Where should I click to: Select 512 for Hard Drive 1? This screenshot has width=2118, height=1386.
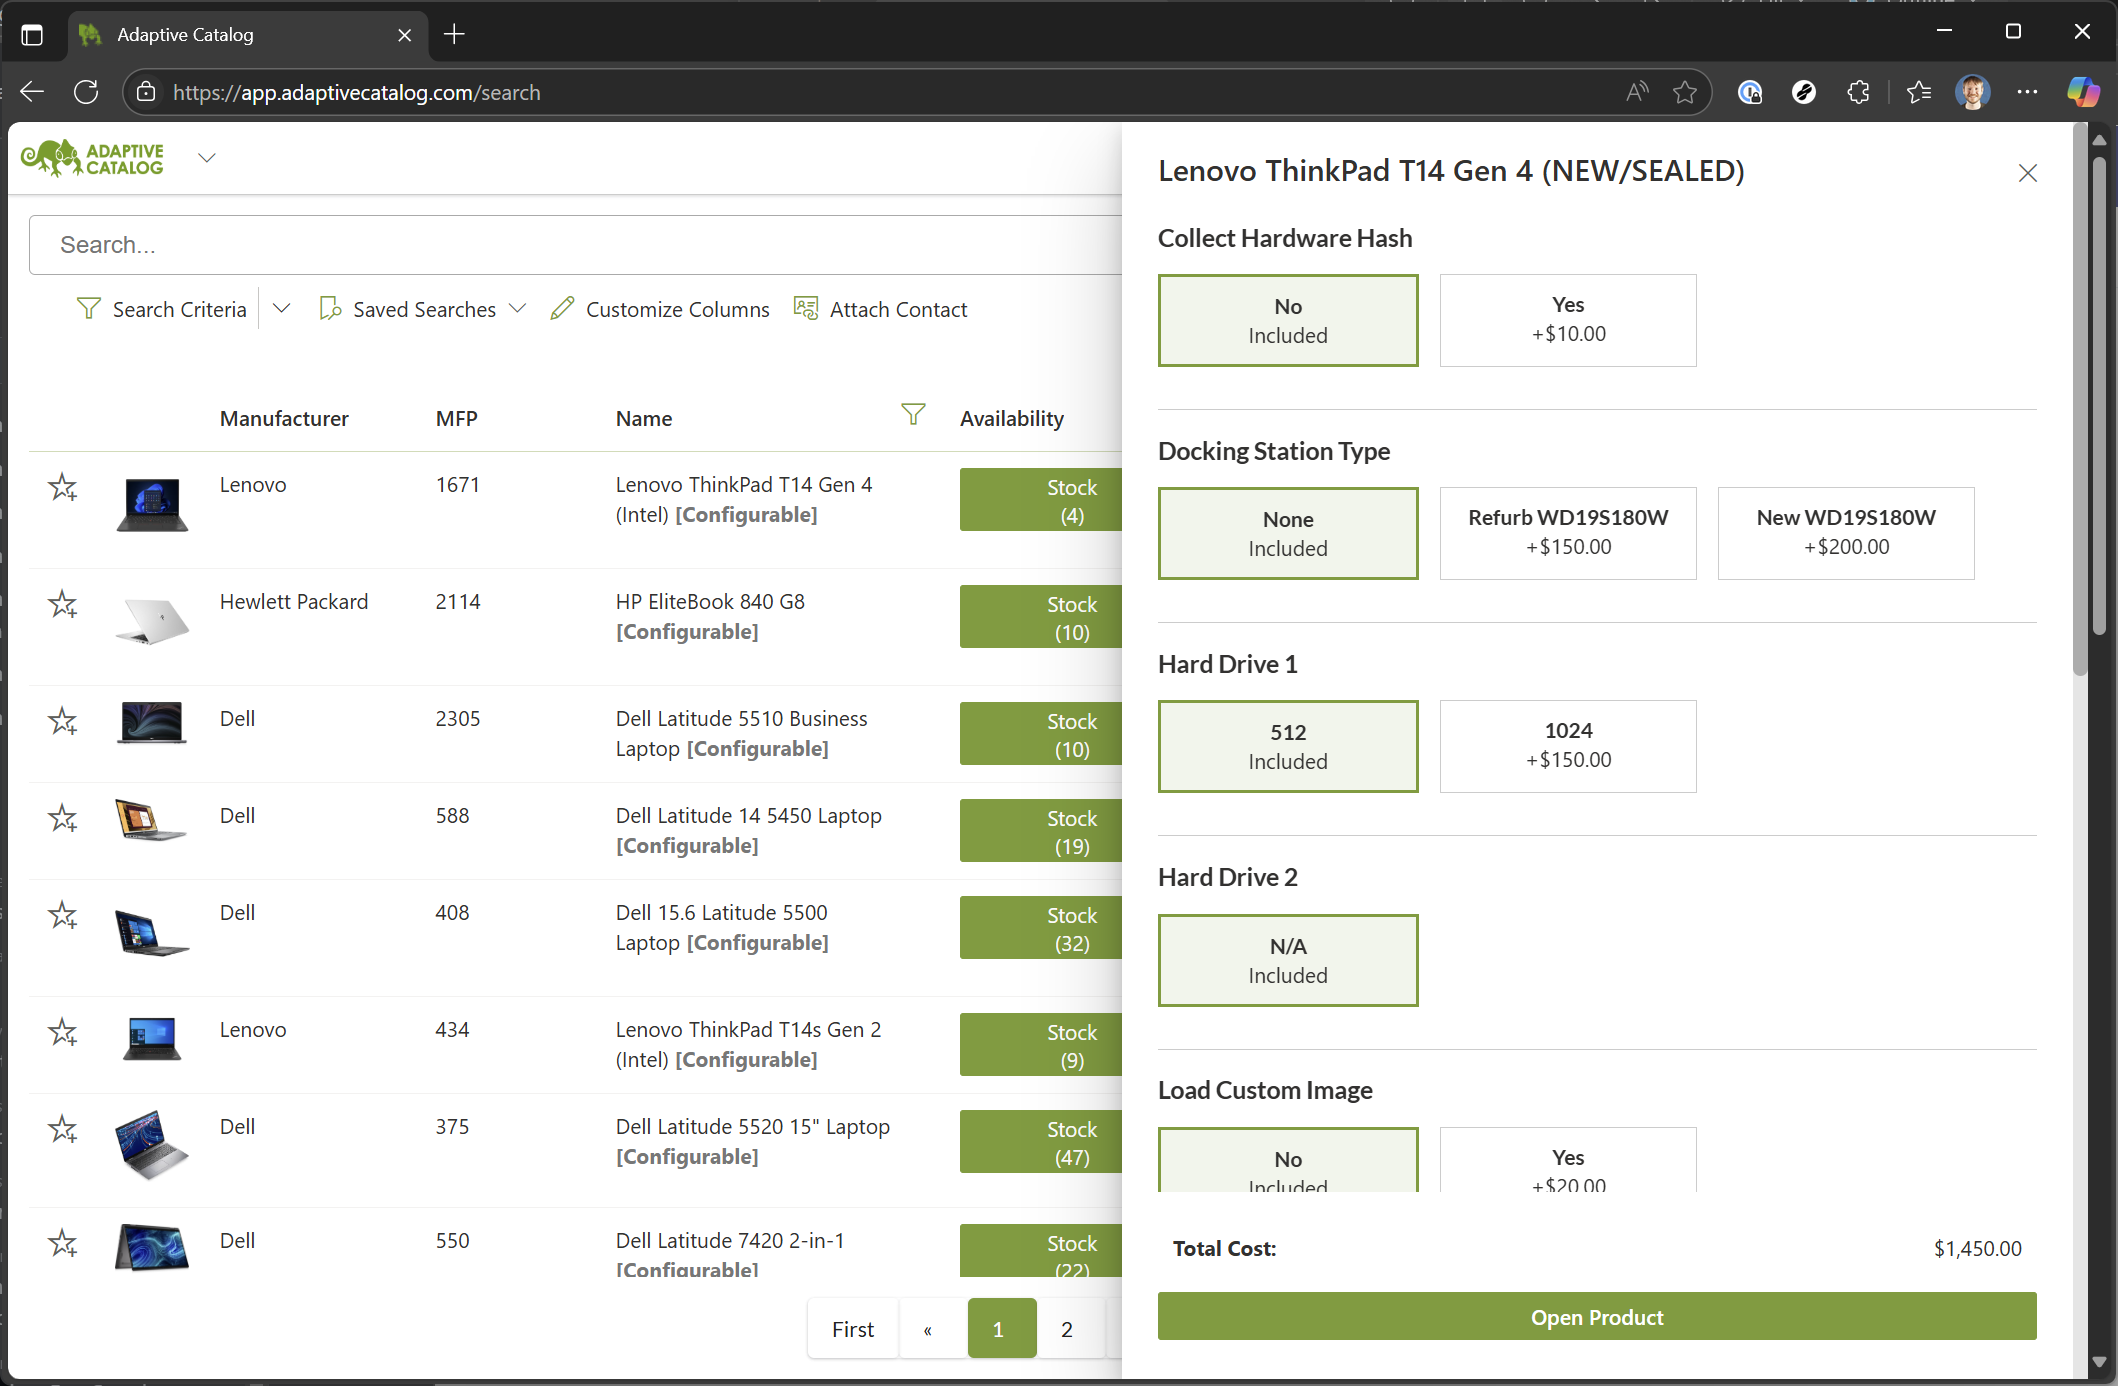point(1288,746)
